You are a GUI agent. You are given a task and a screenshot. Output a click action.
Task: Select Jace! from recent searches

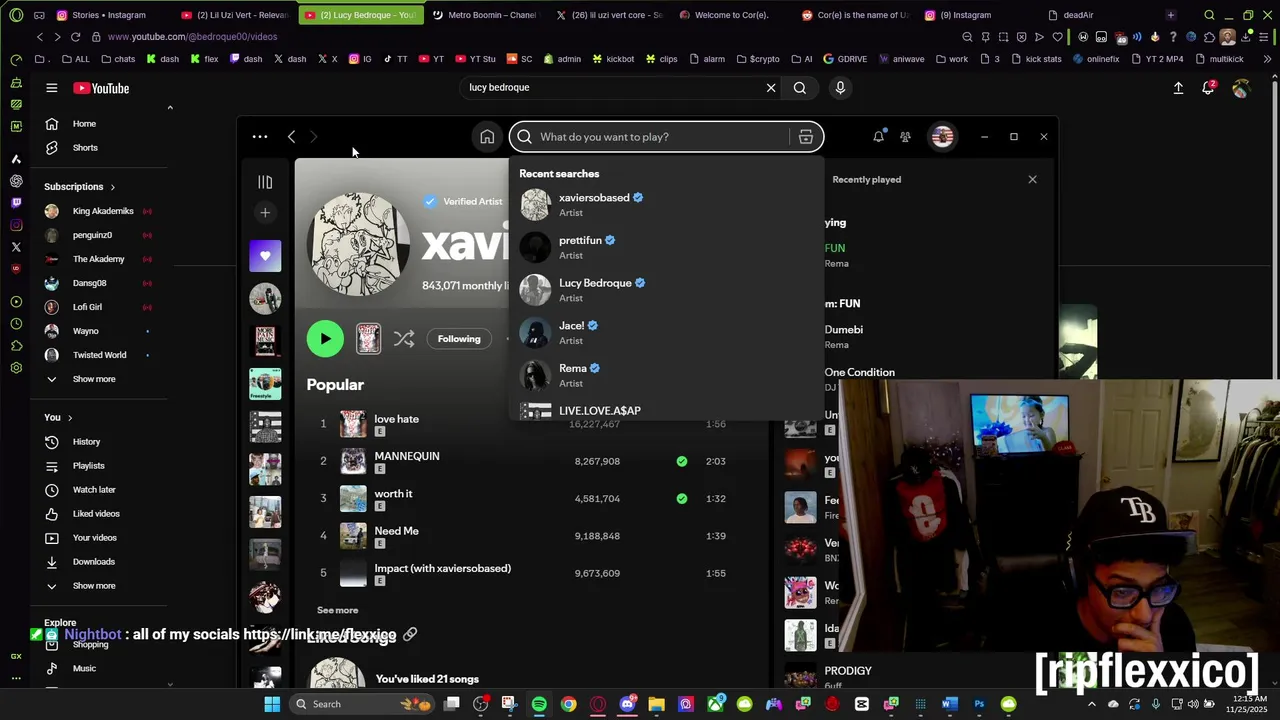[666, 333]
